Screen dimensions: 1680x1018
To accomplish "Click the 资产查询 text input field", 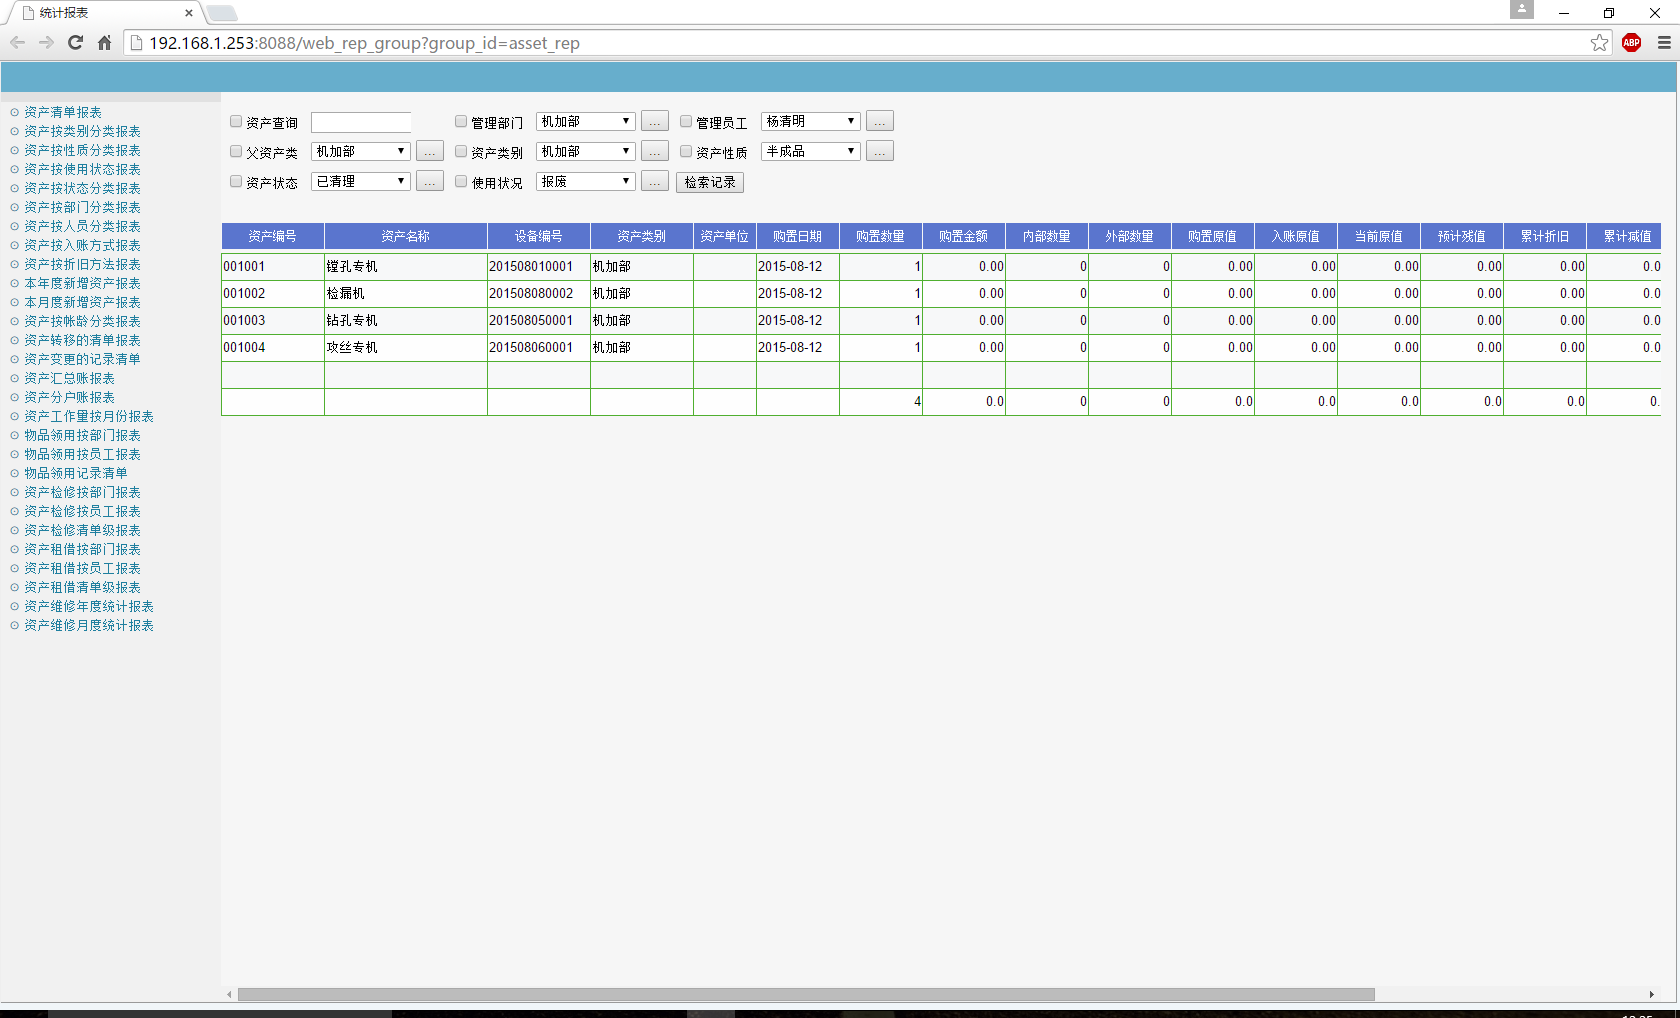I will 360,122.
